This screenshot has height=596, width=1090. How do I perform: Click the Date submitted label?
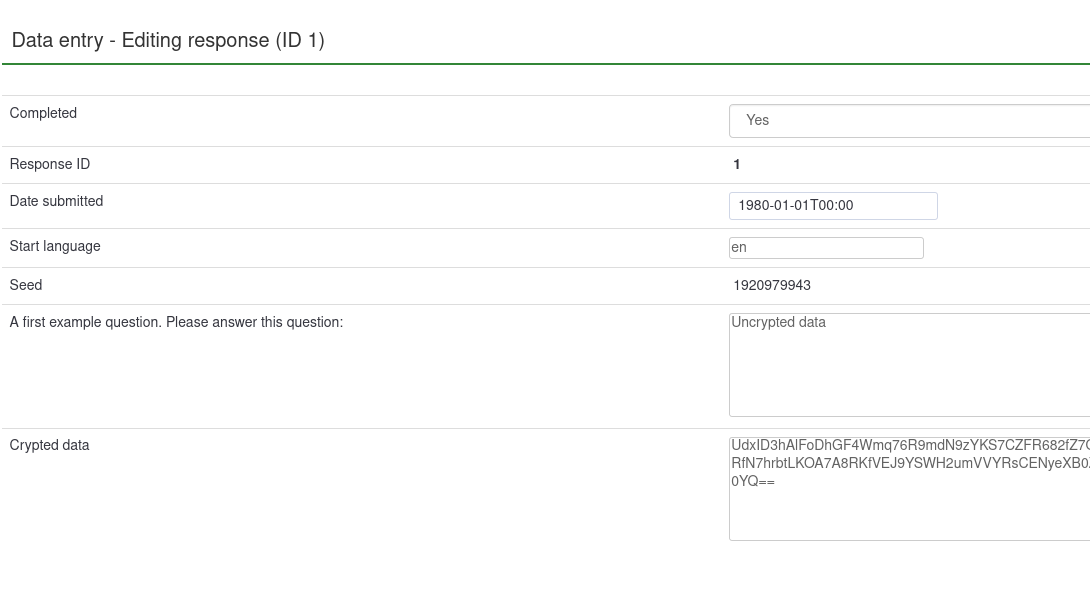(x=56, y=202)
